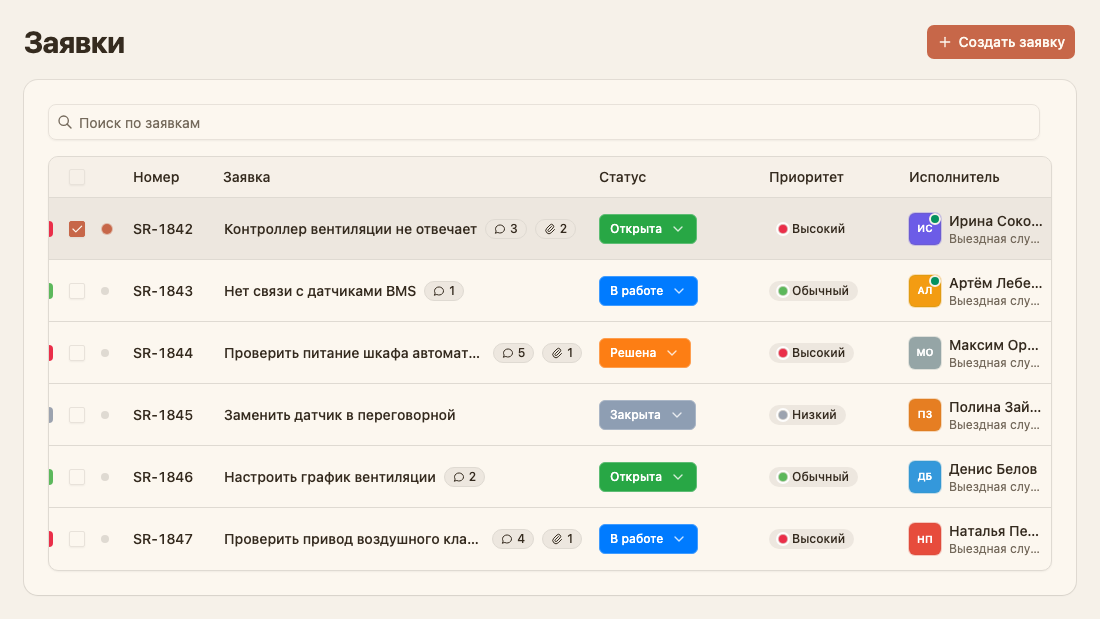Image resolution: width=1100 pixels, height=619 pixels.
Task: Check the SR-1843 row checkbox
Action: 77,291
